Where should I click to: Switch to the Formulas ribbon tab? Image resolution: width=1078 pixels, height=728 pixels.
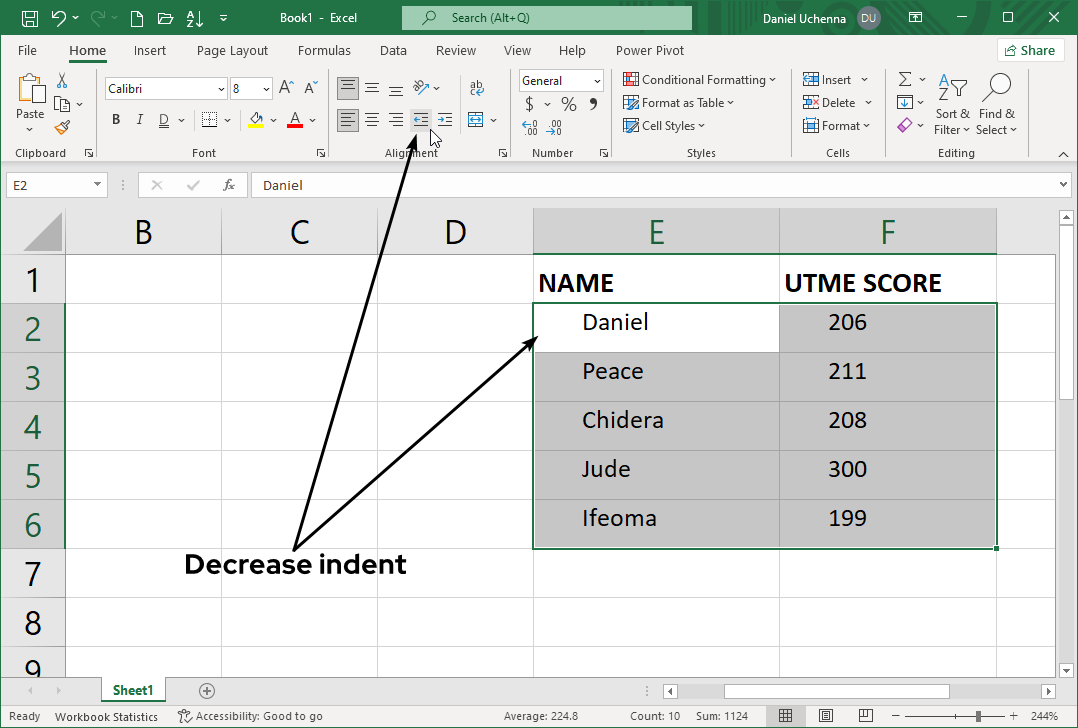(324, 50)
